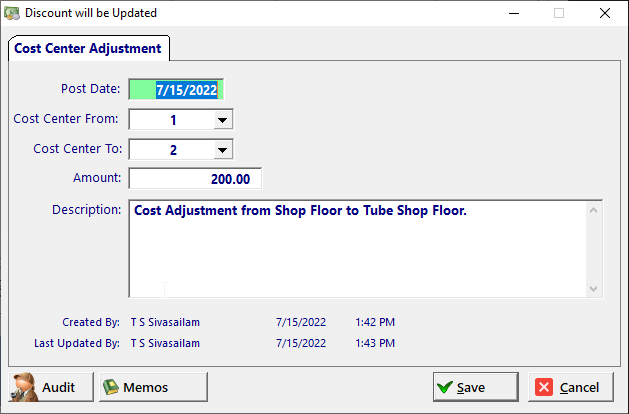This screenshot has height=414, width=629.
Task: Click the Audit detective icon
Action: pyautogui.click(x=24, y=387)
